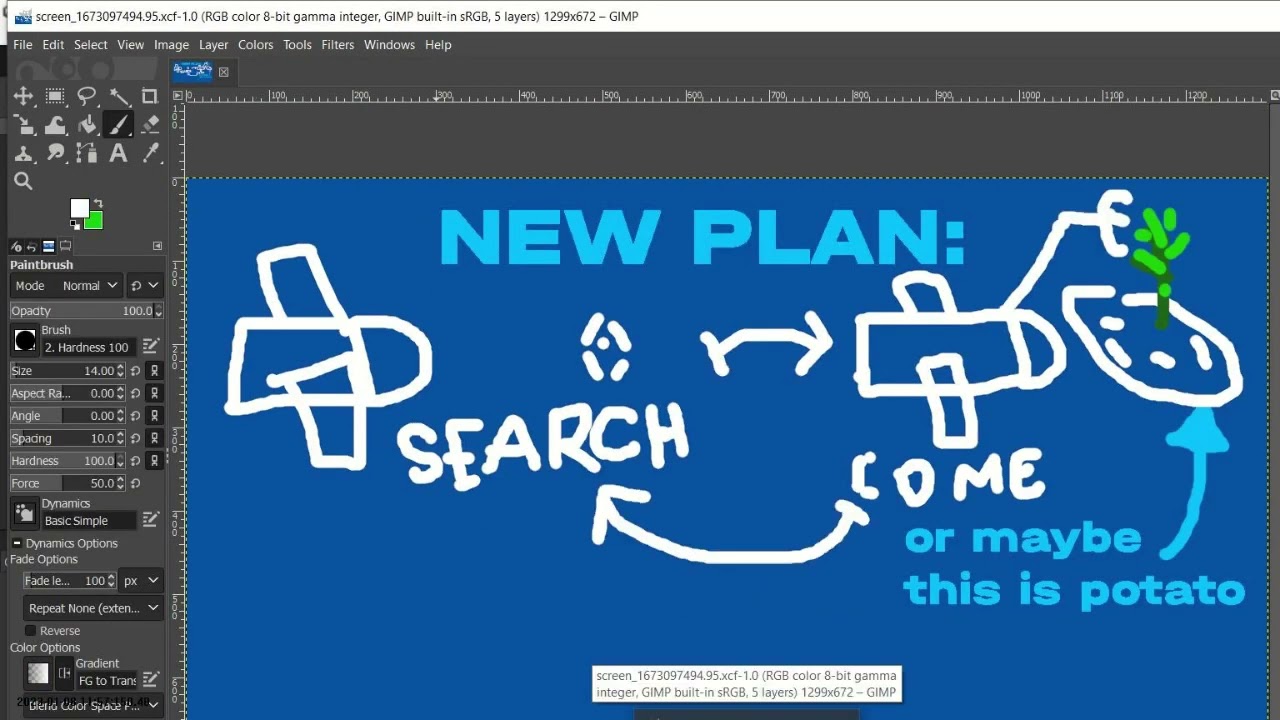The image size is (1280, 720).
Task: Click the gradient preview swatch
Action: [x=38, y=673]
